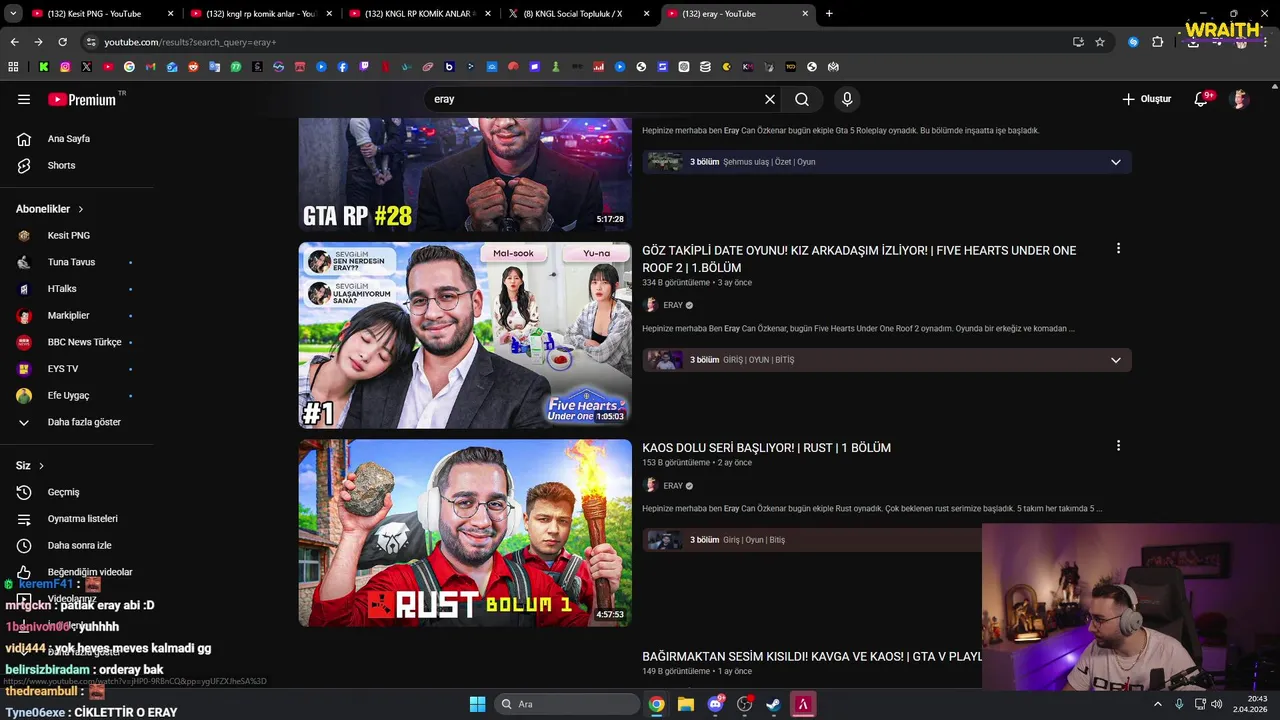This screenshot has height=720, width=1280.
Task: Open the YouTube hamburger guide menu
Action: pos(24,99)
